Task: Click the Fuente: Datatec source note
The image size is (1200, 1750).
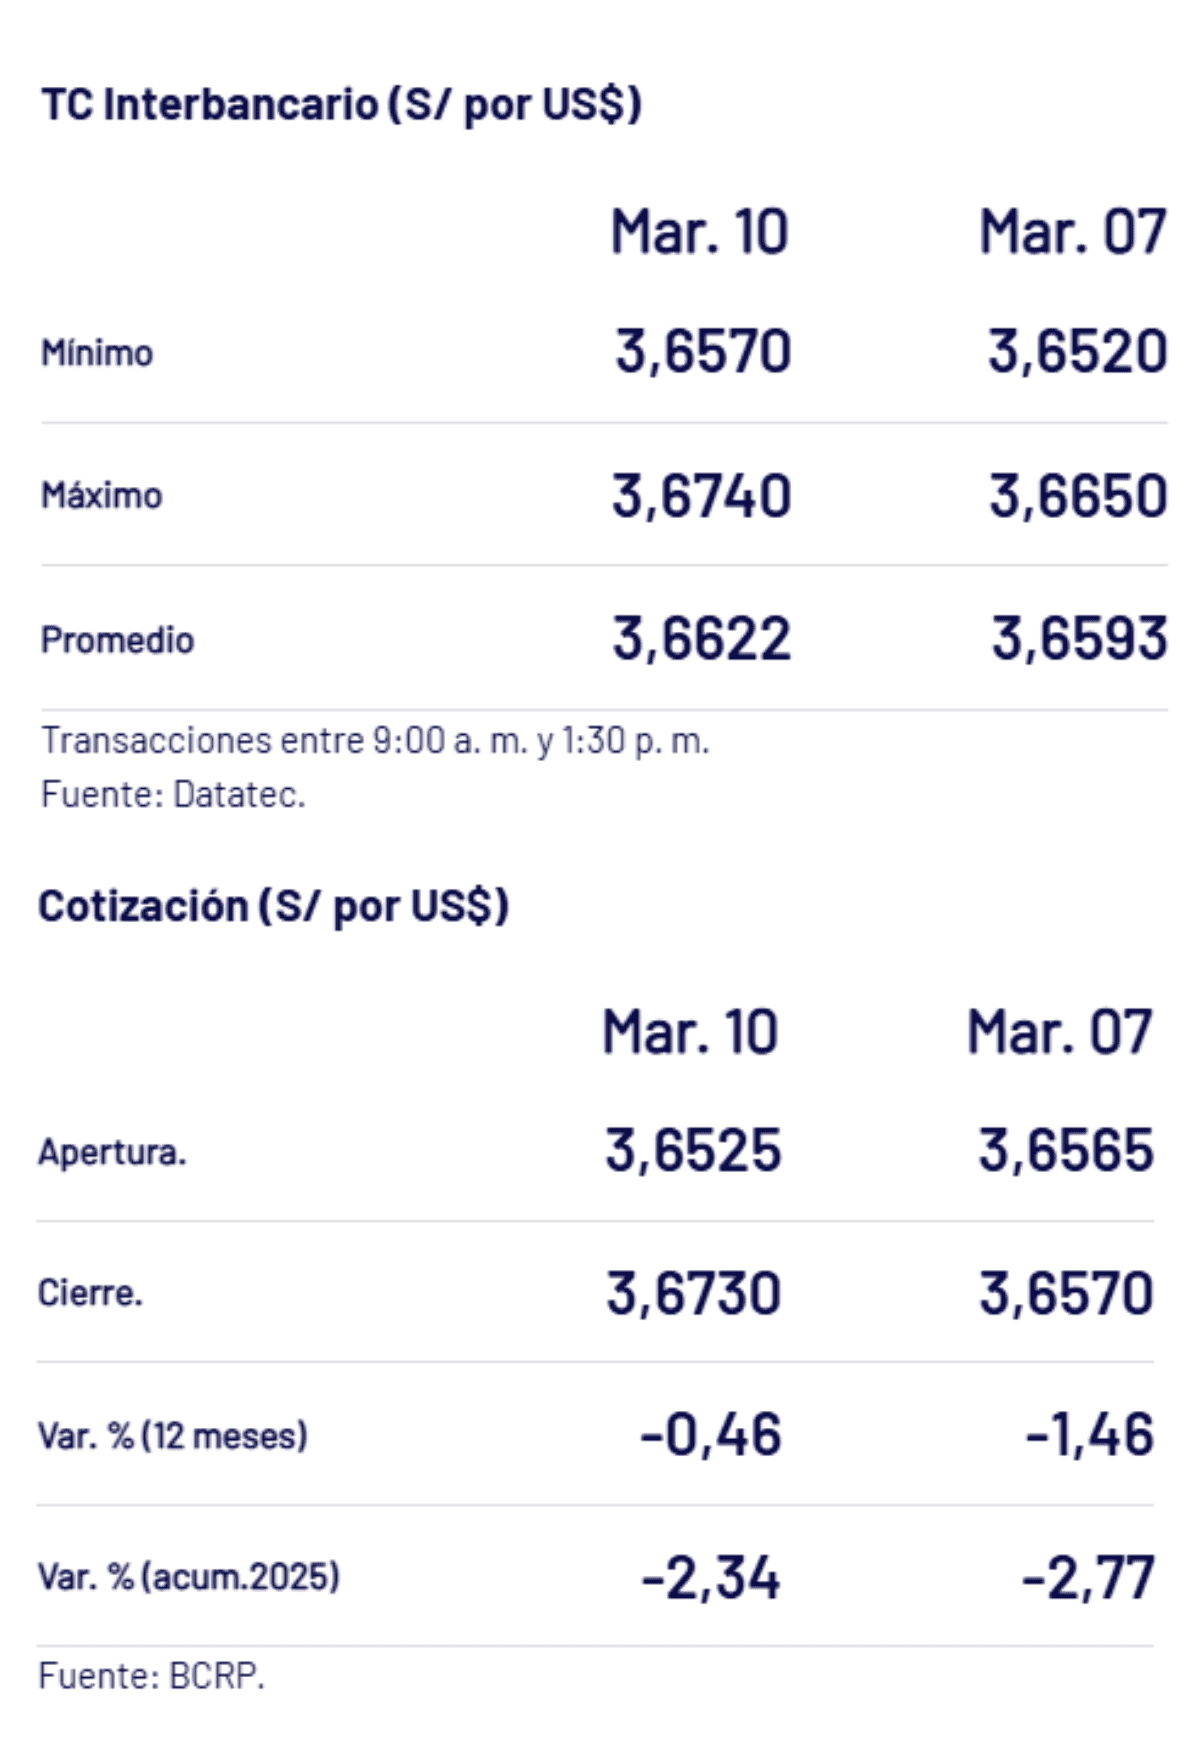Action: click(x=173, y=795)
